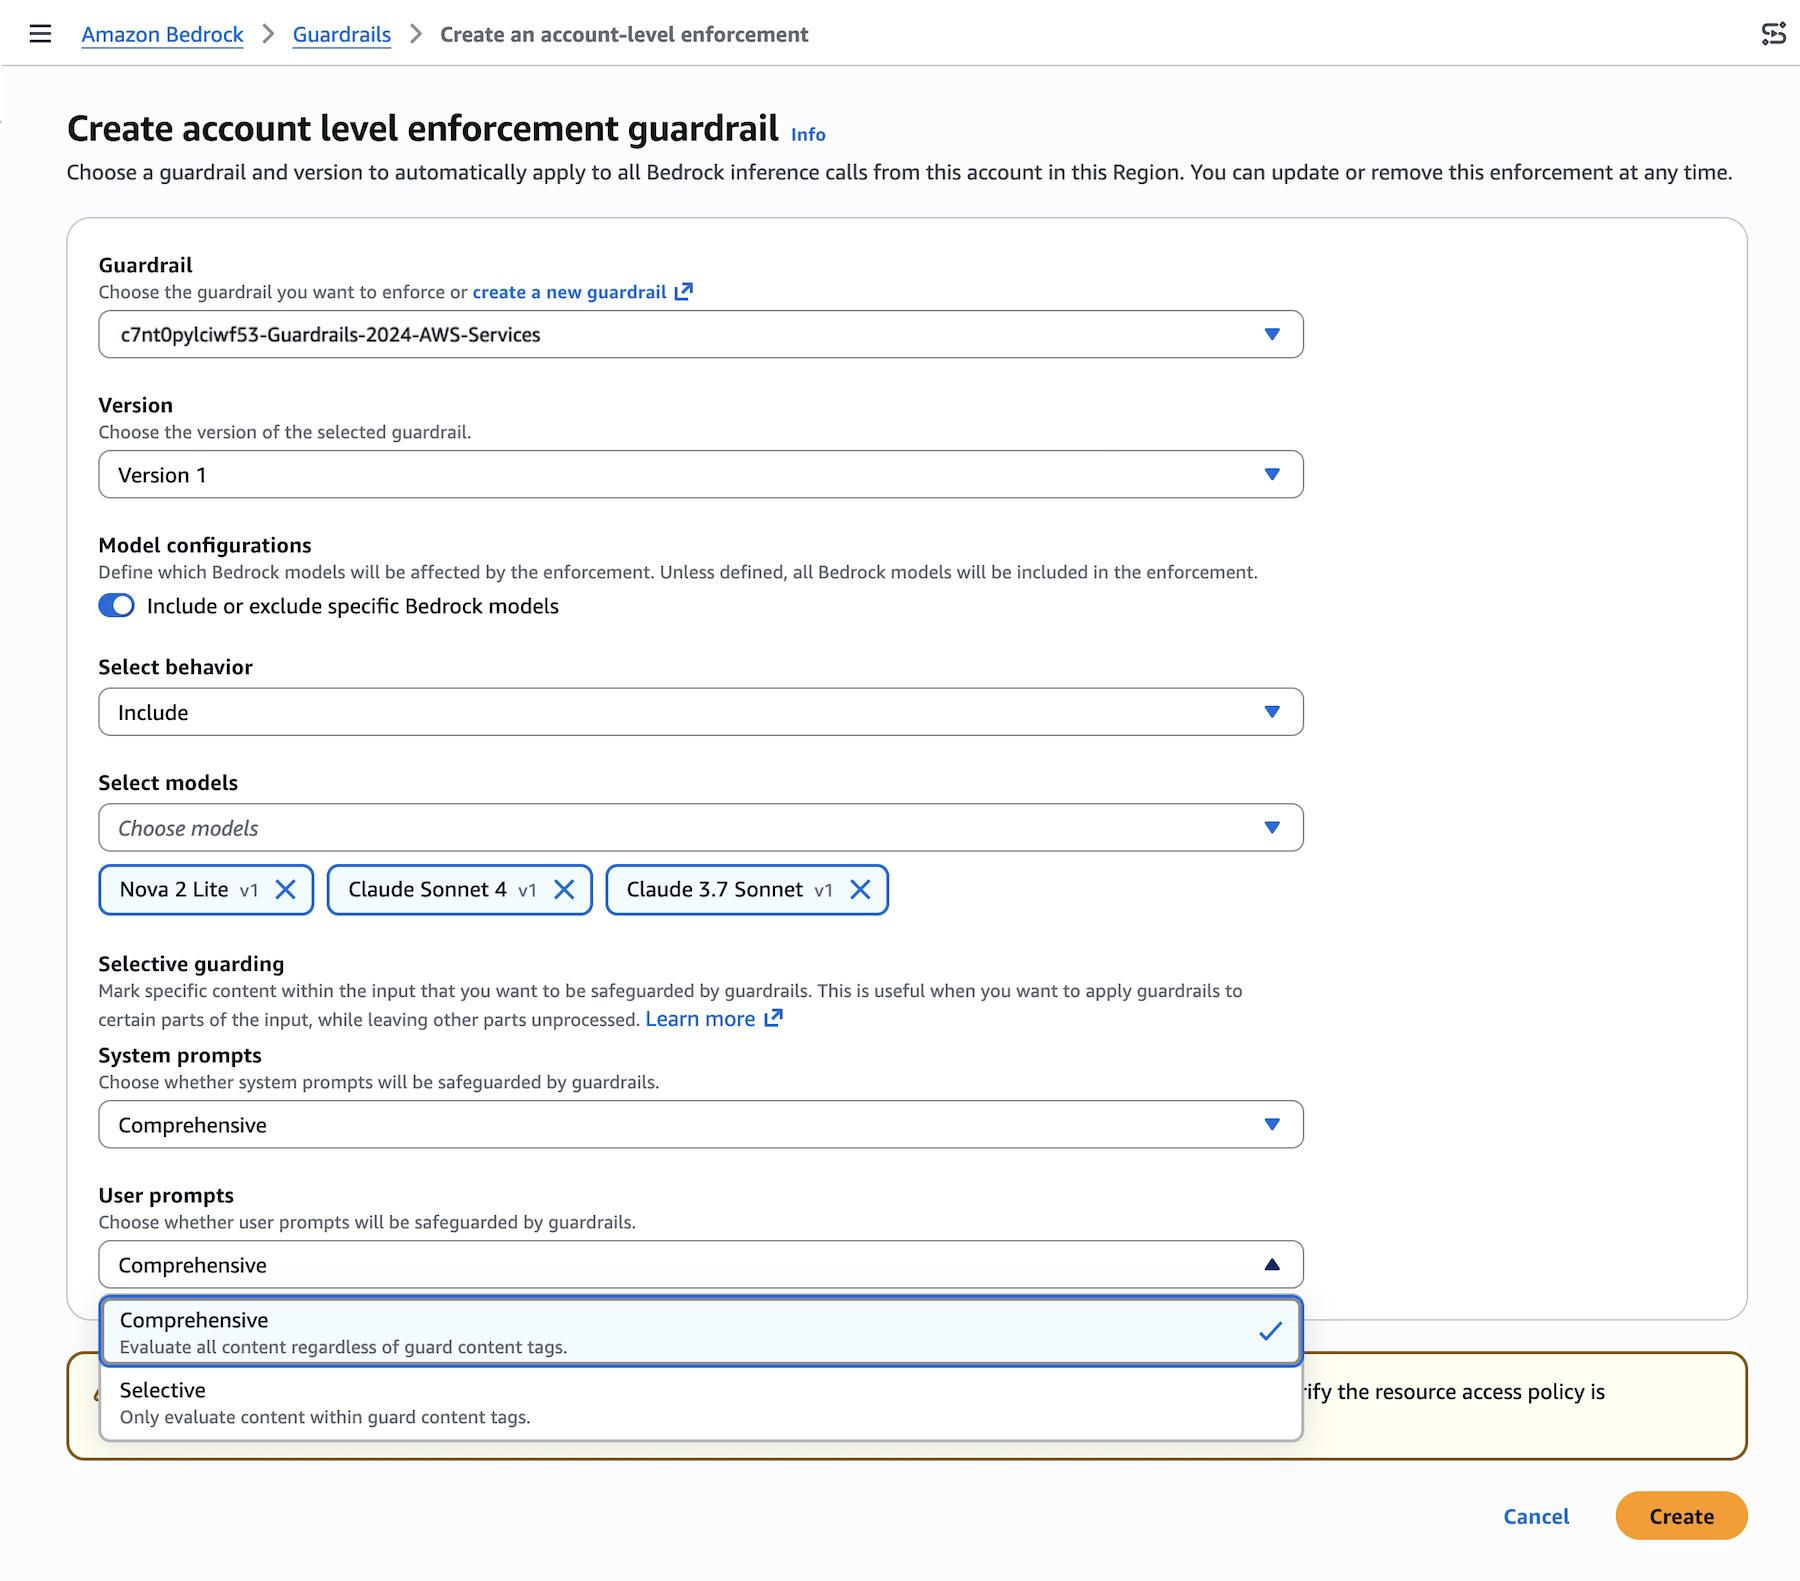Image resolution: width=1800 pixels, height=1581 pixels.
Task: Click external link icon next to Learn more
Action: (773, 1019)
